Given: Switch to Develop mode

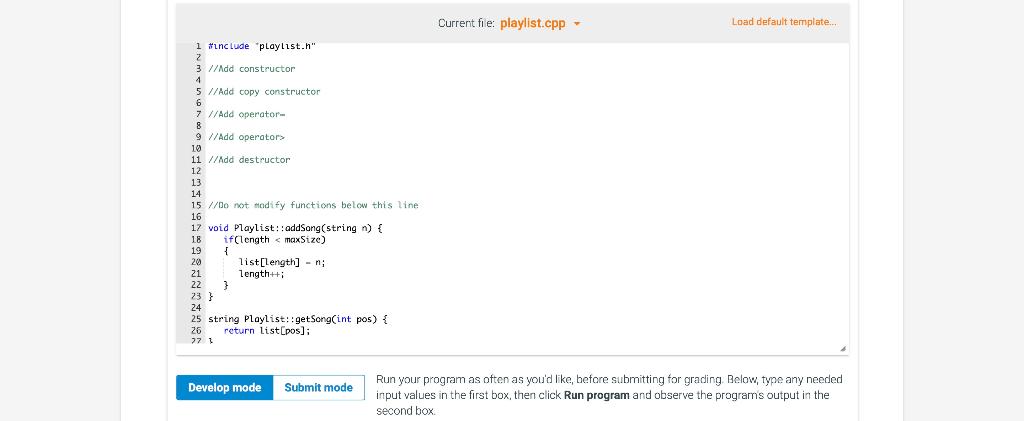Looking at the screenshot, I should (224, 388).
